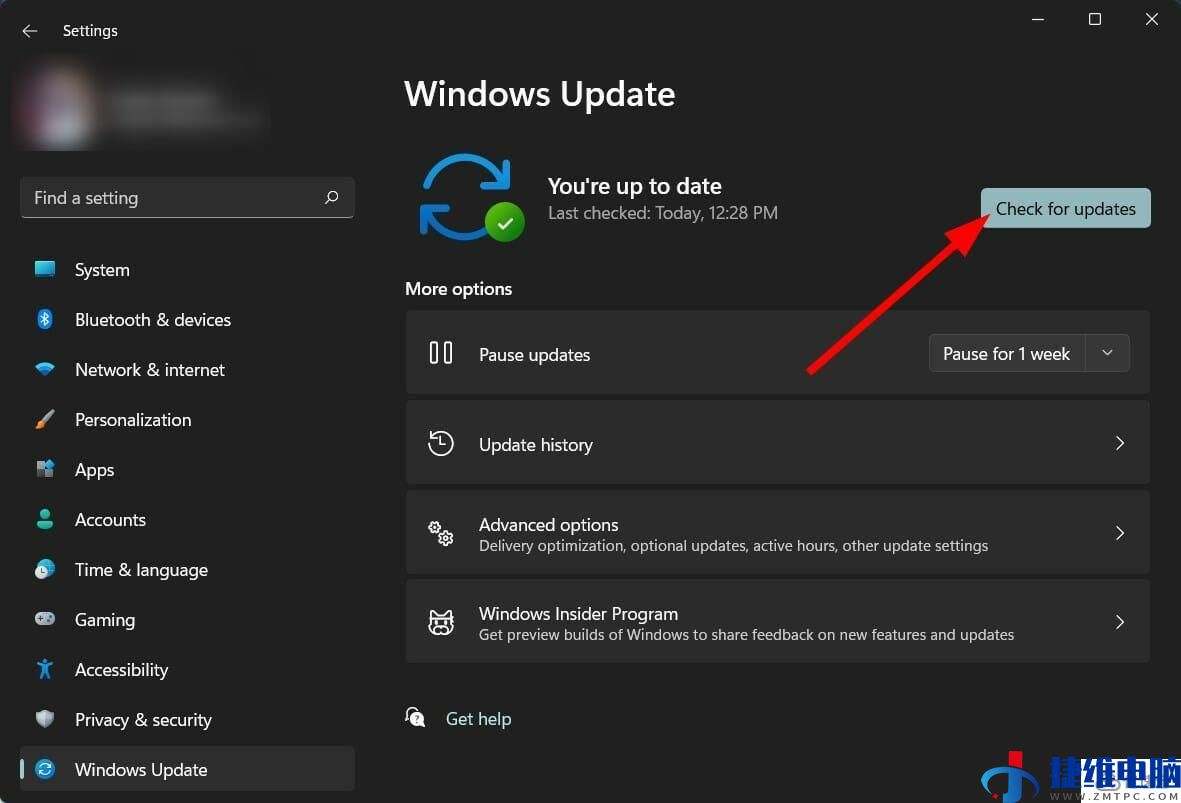
Task: Click the chevron on Advanced options row
Action: point(1119,533)
